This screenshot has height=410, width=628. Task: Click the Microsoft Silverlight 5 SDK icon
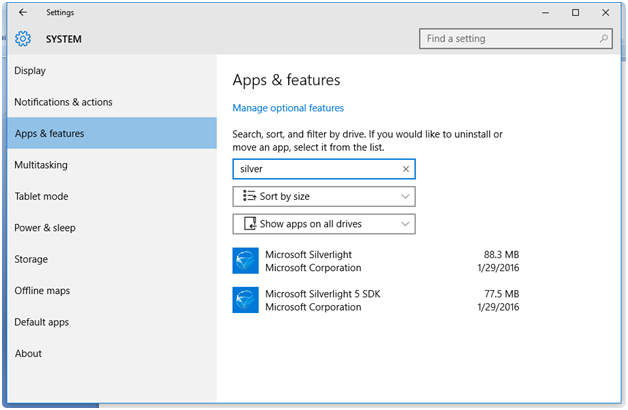tap(245, 300)
